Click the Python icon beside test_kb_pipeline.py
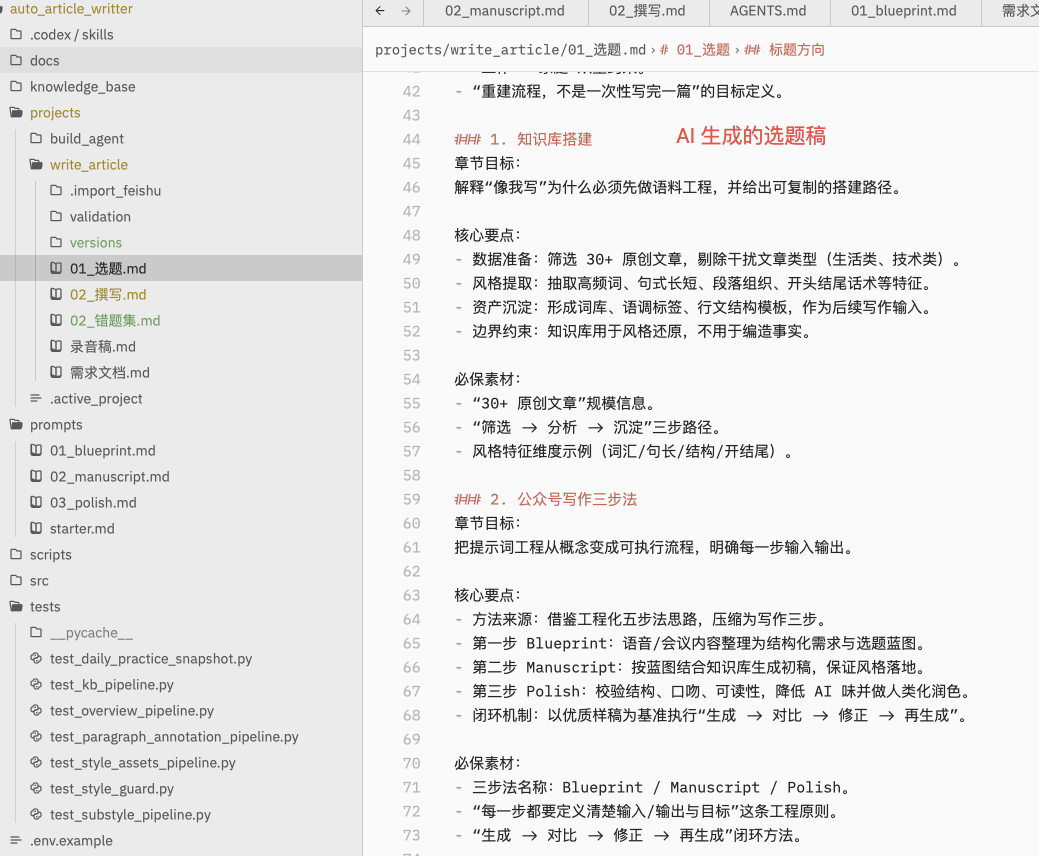 [x=36, y=684]
